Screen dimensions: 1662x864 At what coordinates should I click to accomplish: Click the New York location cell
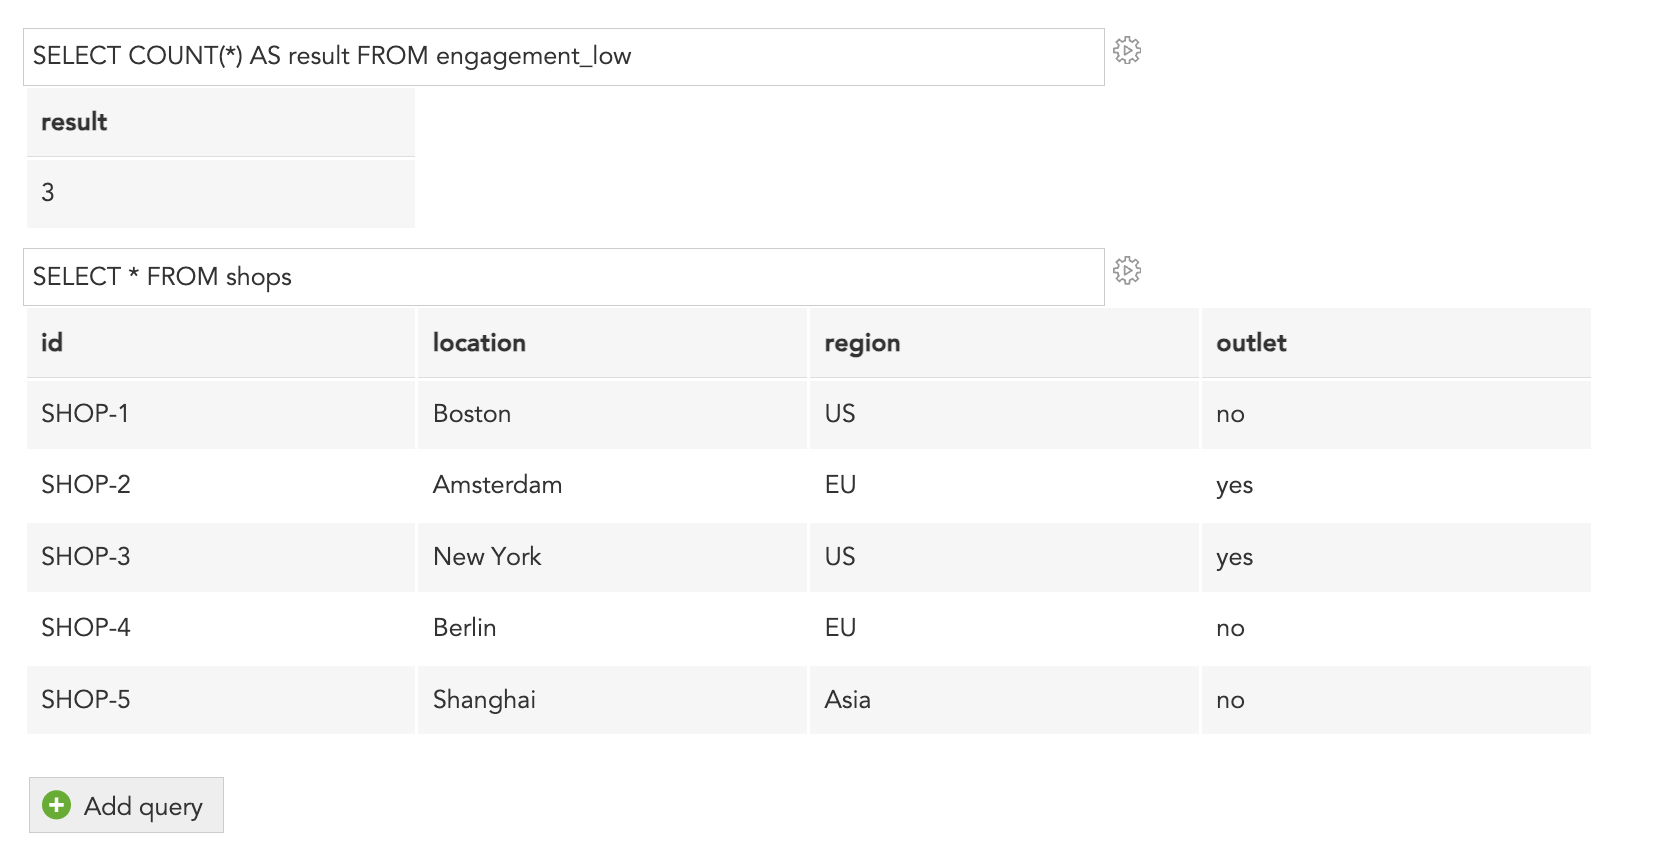(x=612, y=557)
